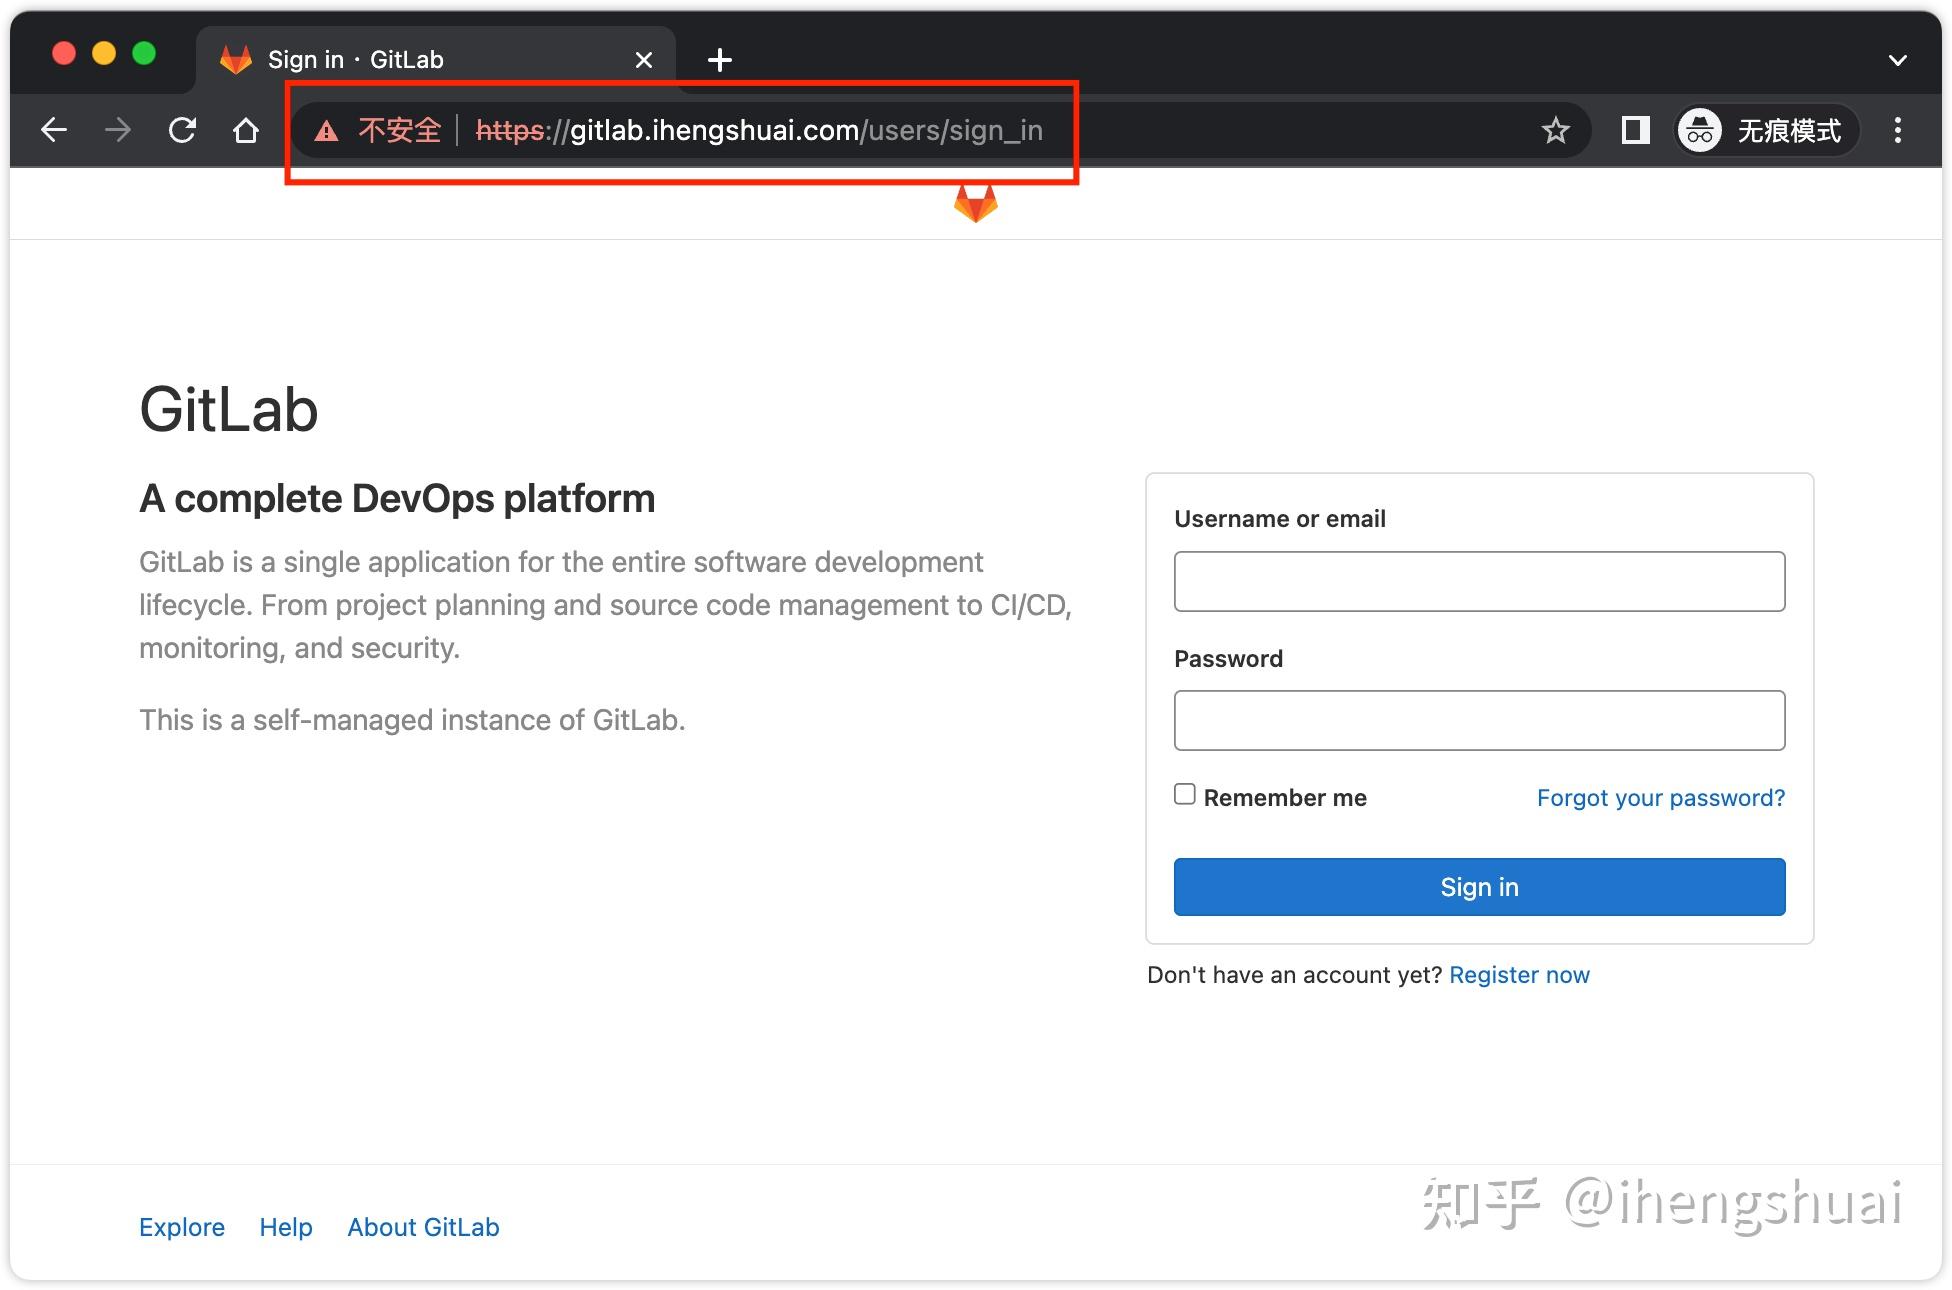This screenshot has height=1290, width=1952.
Task: Open Forgot your password link
Action: click(1660, 798)
